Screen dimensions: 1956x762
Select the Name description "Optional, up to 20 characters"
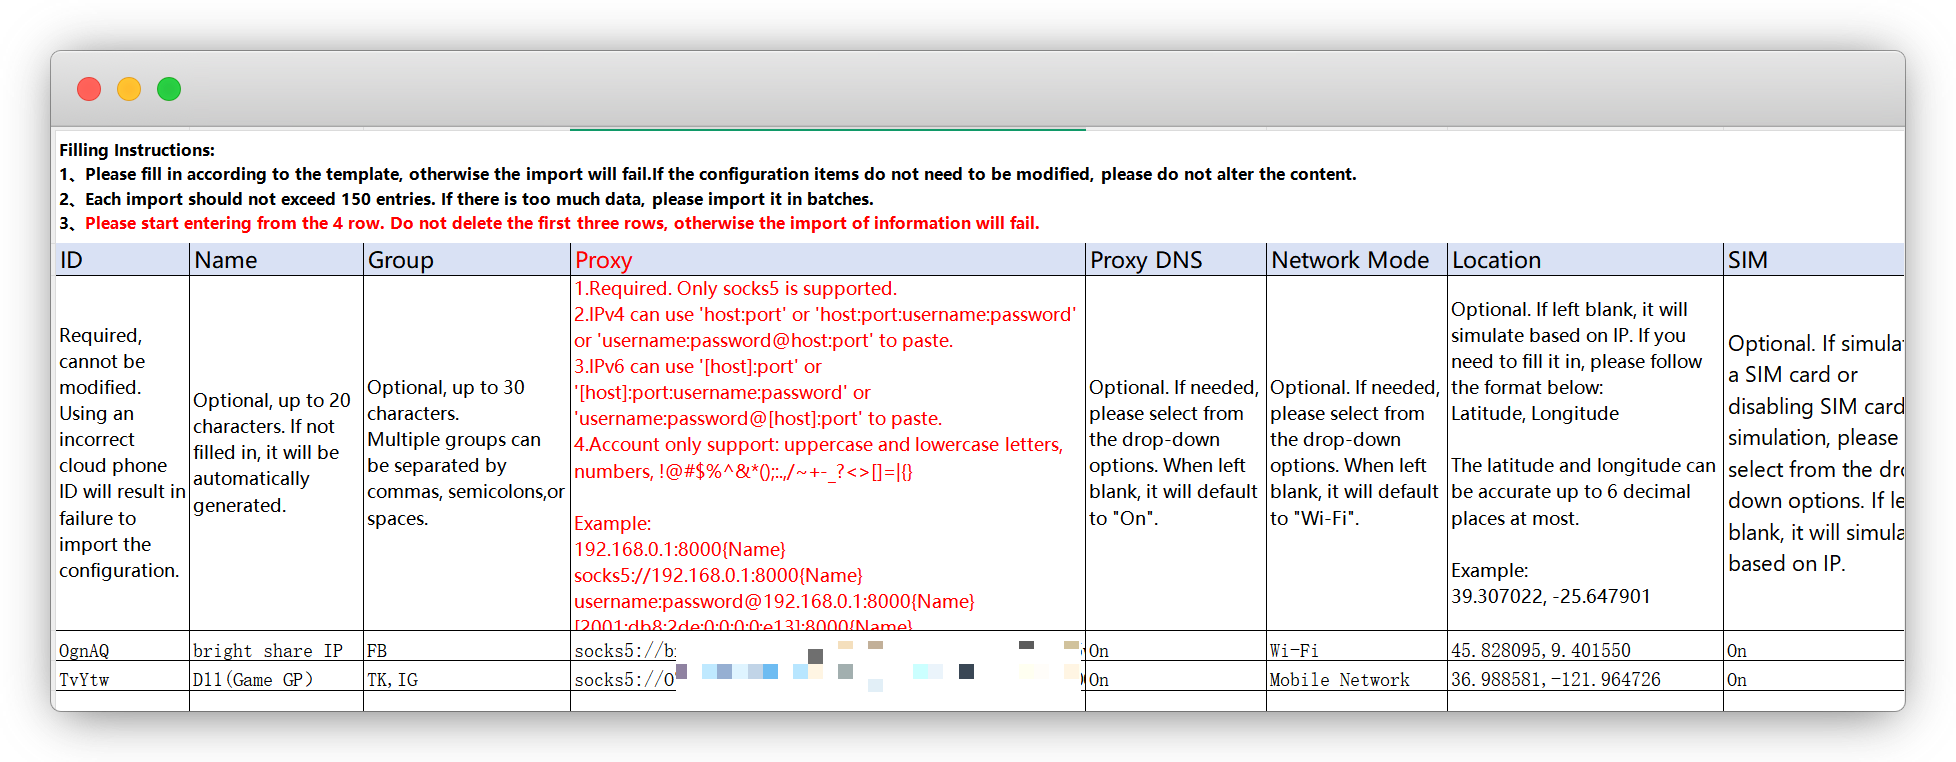tap(276, 453)
